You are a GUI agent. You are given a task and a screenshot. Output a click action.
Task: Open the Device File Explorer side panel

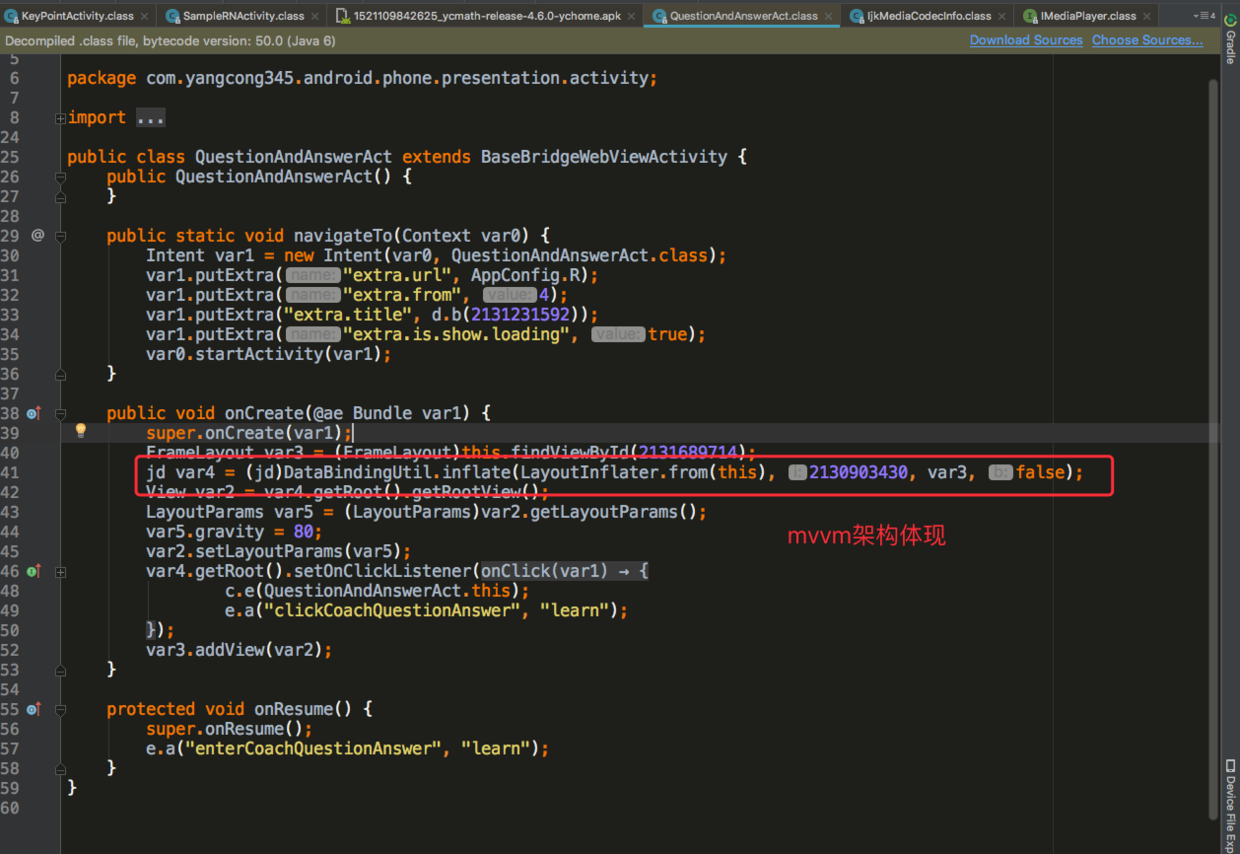pyautogui.click(x=1230, y=806)
